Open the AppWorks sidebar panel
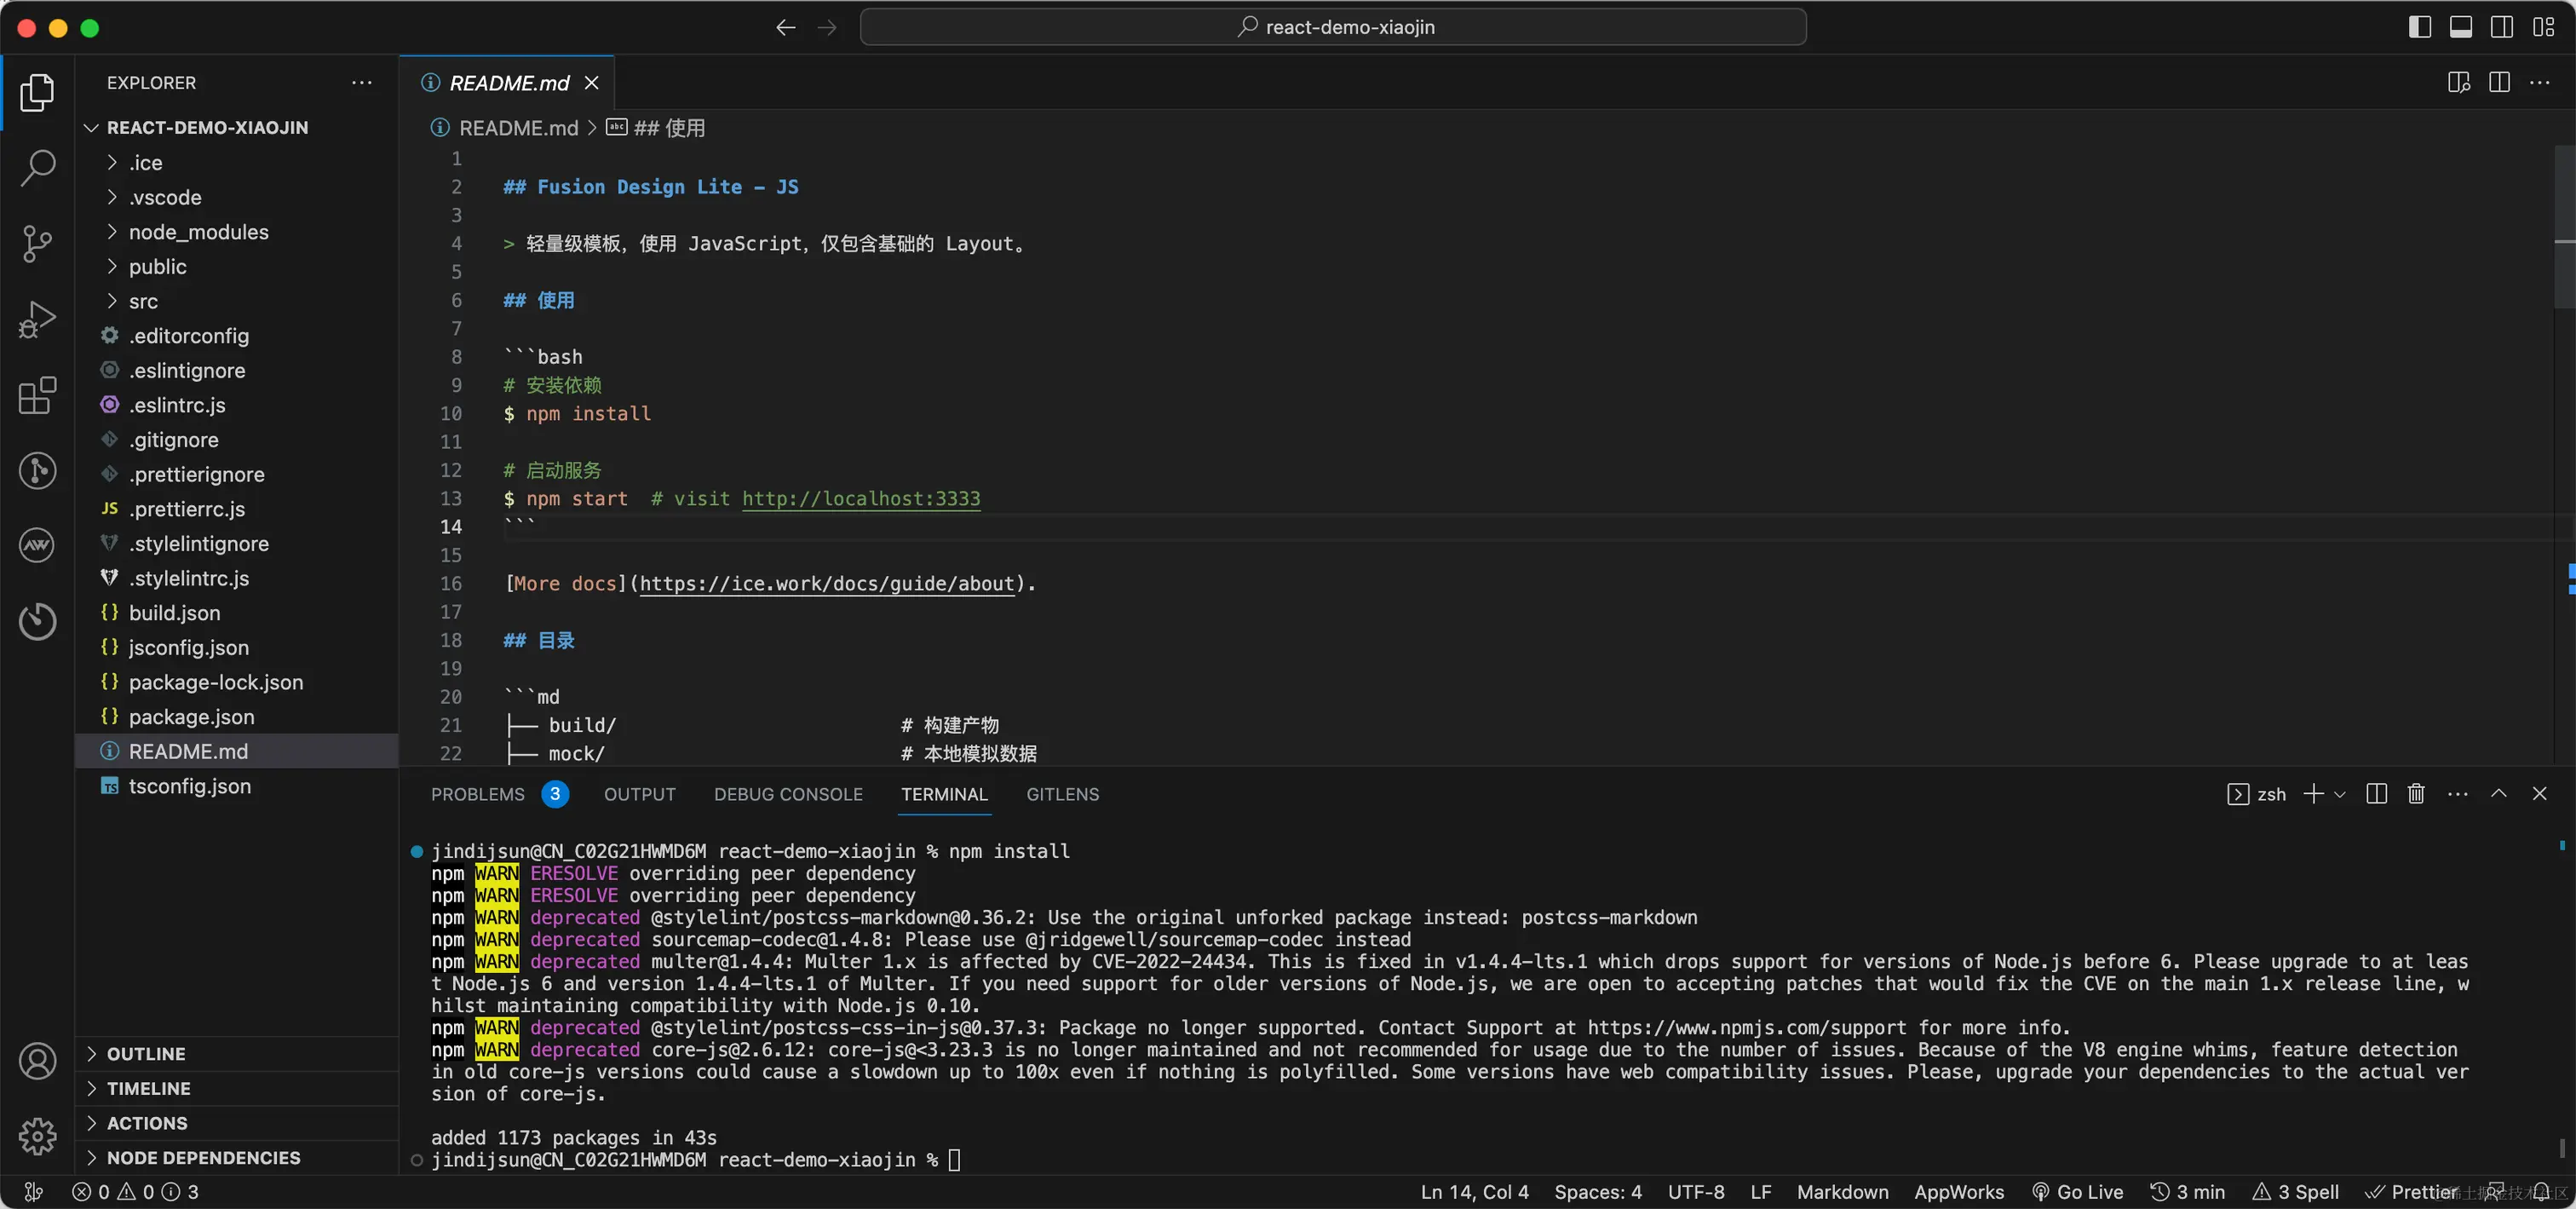This screenshot has width=2576, height=1209. tap(37, 545)
